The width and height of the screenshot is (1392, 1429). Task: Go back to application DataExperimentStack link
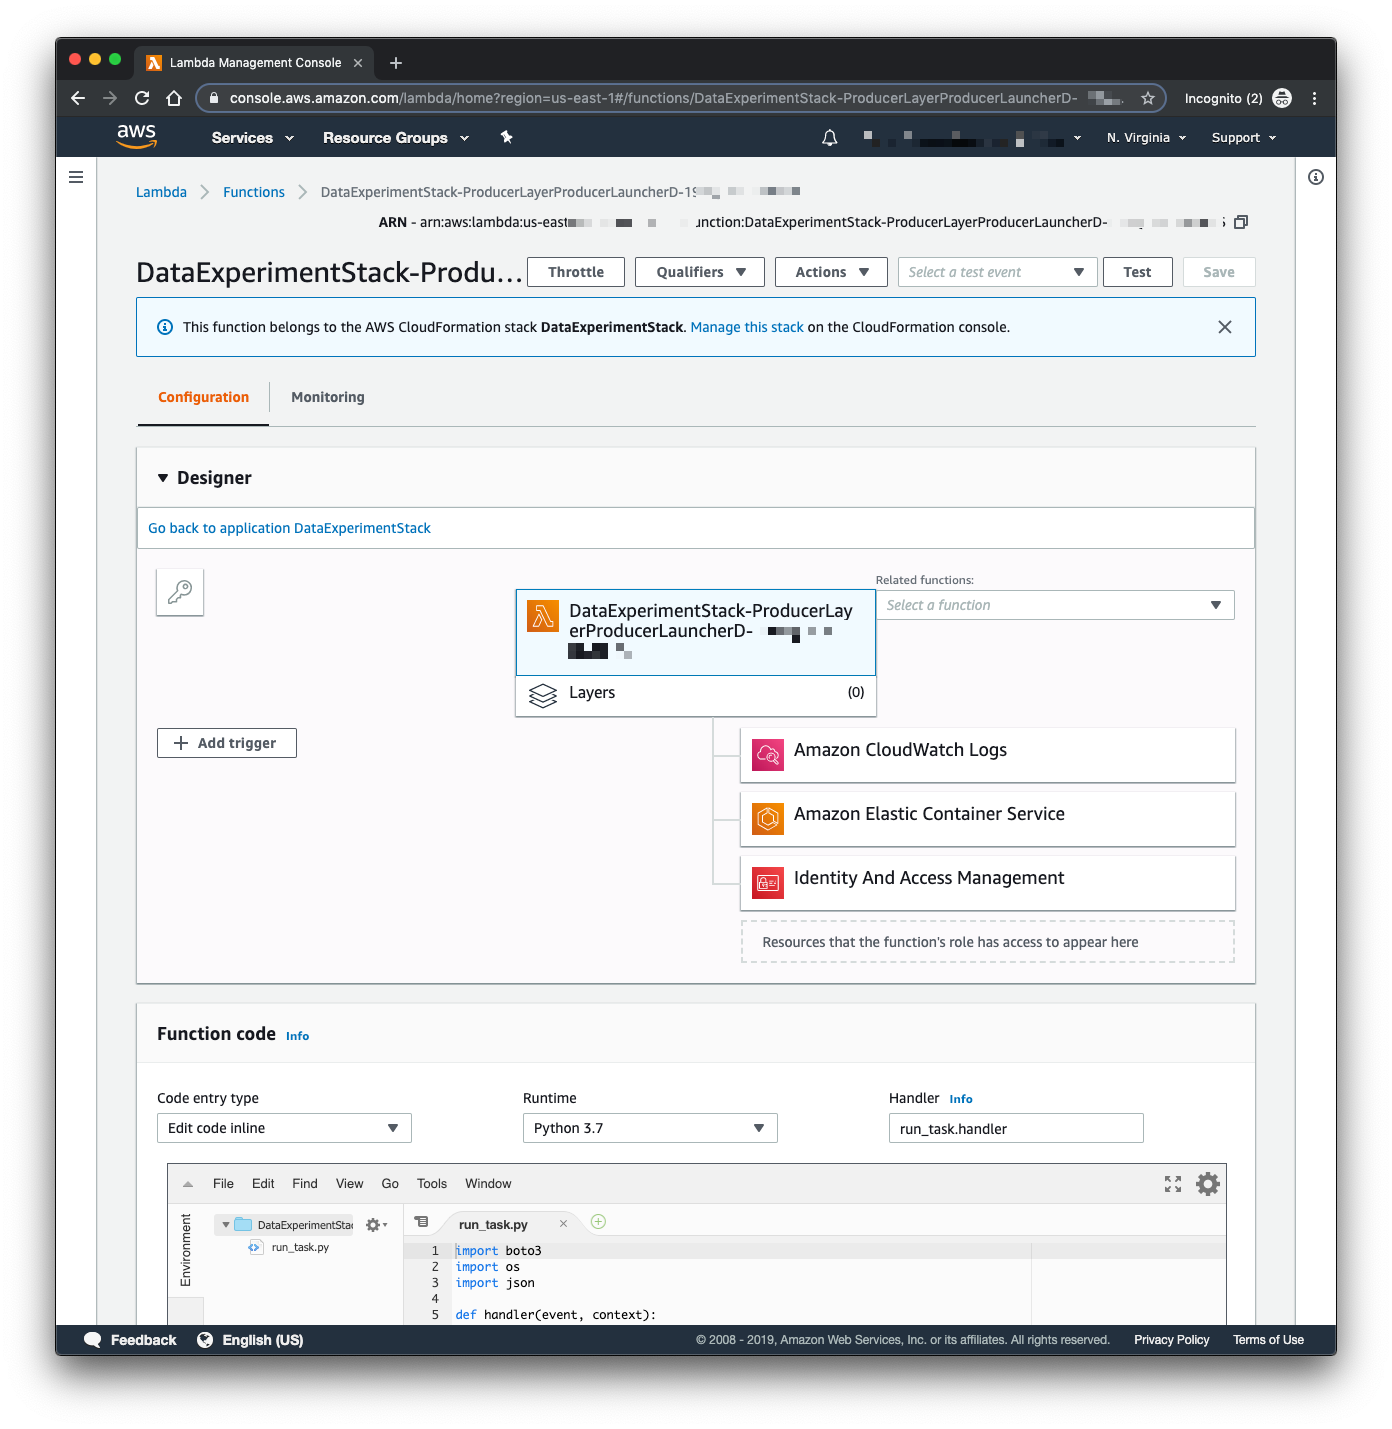(289, 528)
